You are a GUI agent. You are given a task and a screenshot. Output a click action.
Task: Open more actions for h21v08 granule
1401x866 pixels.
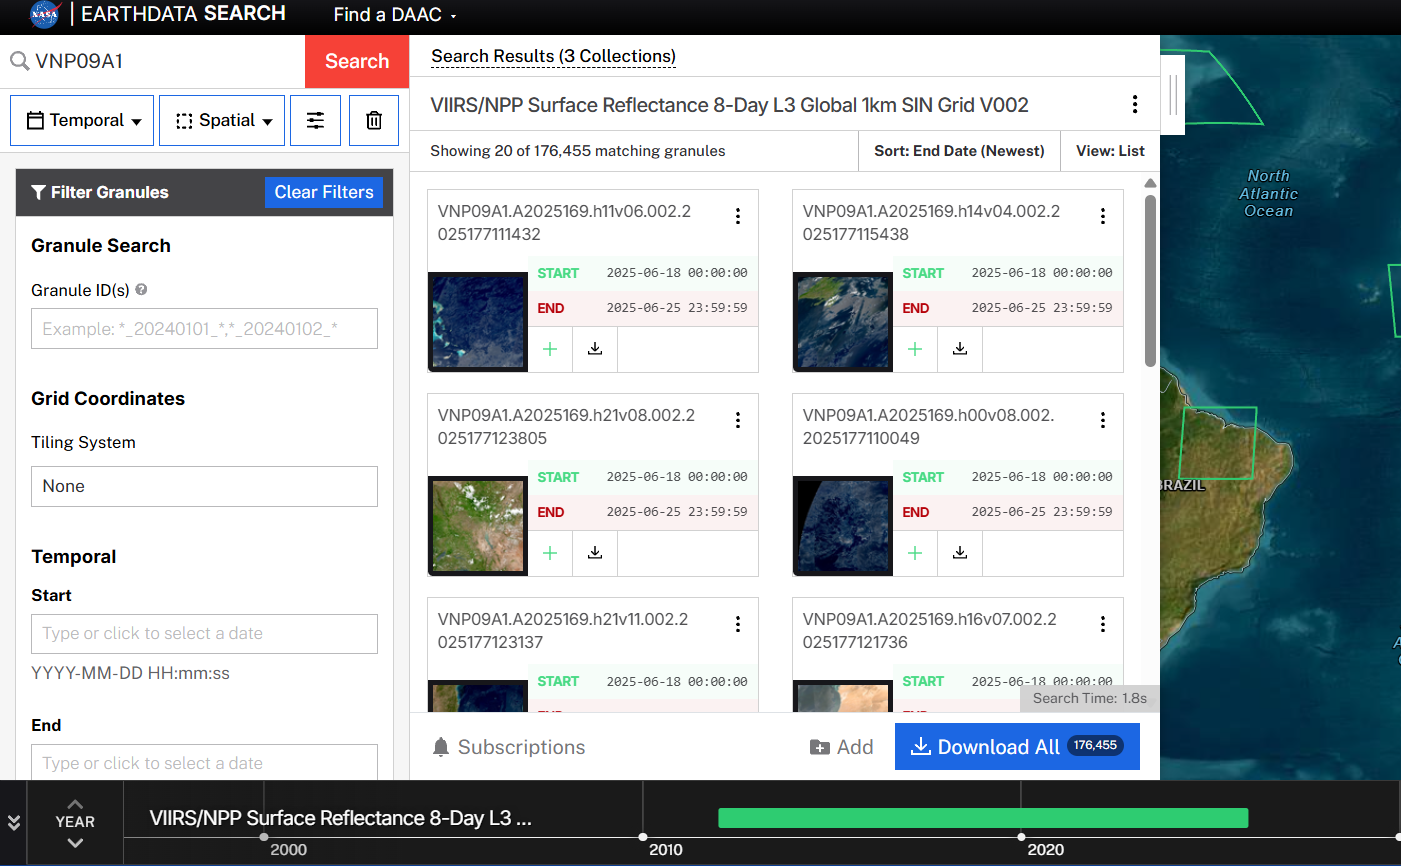click(738, 420)
